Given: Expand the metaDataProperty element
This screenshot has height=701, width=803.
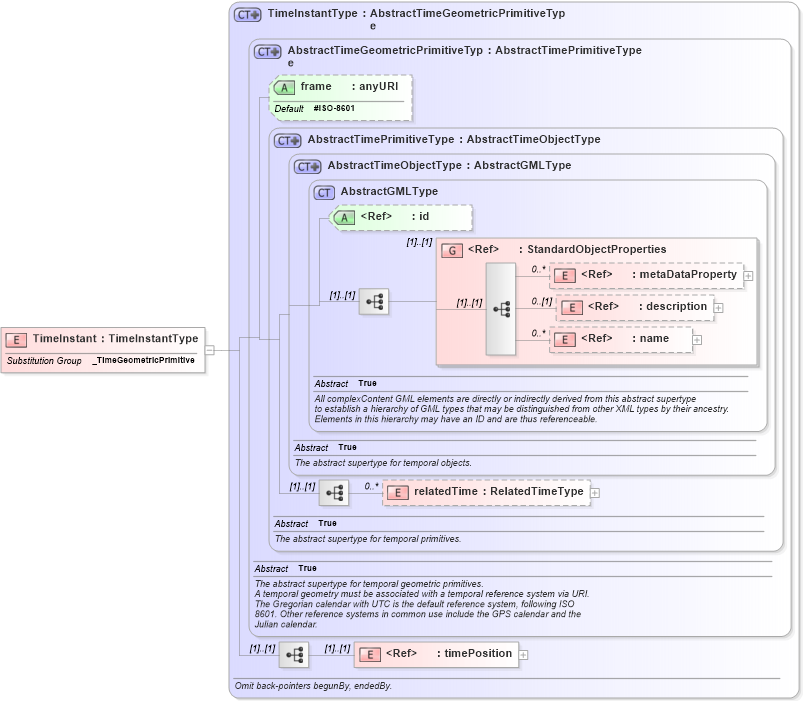Looking at the screenshot, I should click(747, 273).
